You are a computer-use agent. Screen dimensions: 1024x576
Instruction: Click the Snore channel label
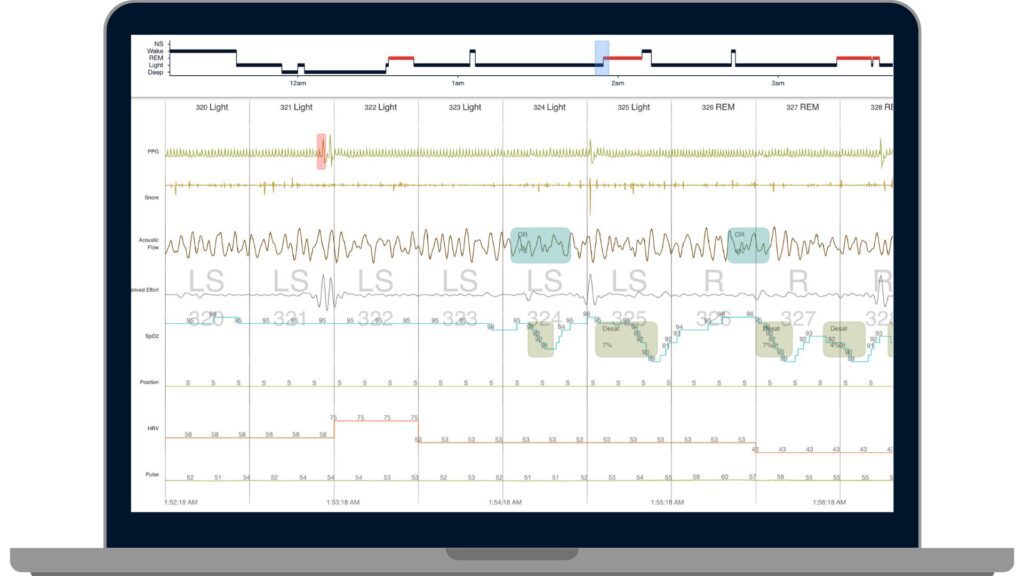pyautogui.click(x=150, y=197)
